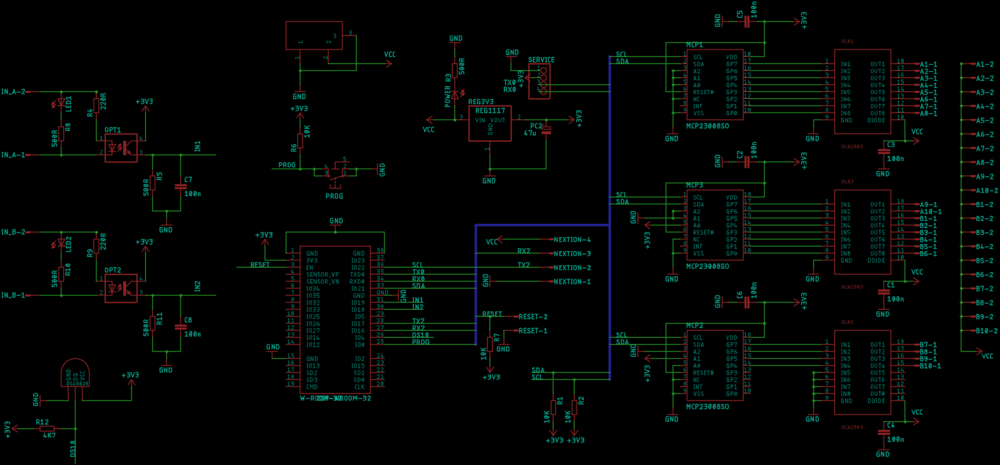Click the REG3V3 regulator reference label

click(x=482, y=102)
